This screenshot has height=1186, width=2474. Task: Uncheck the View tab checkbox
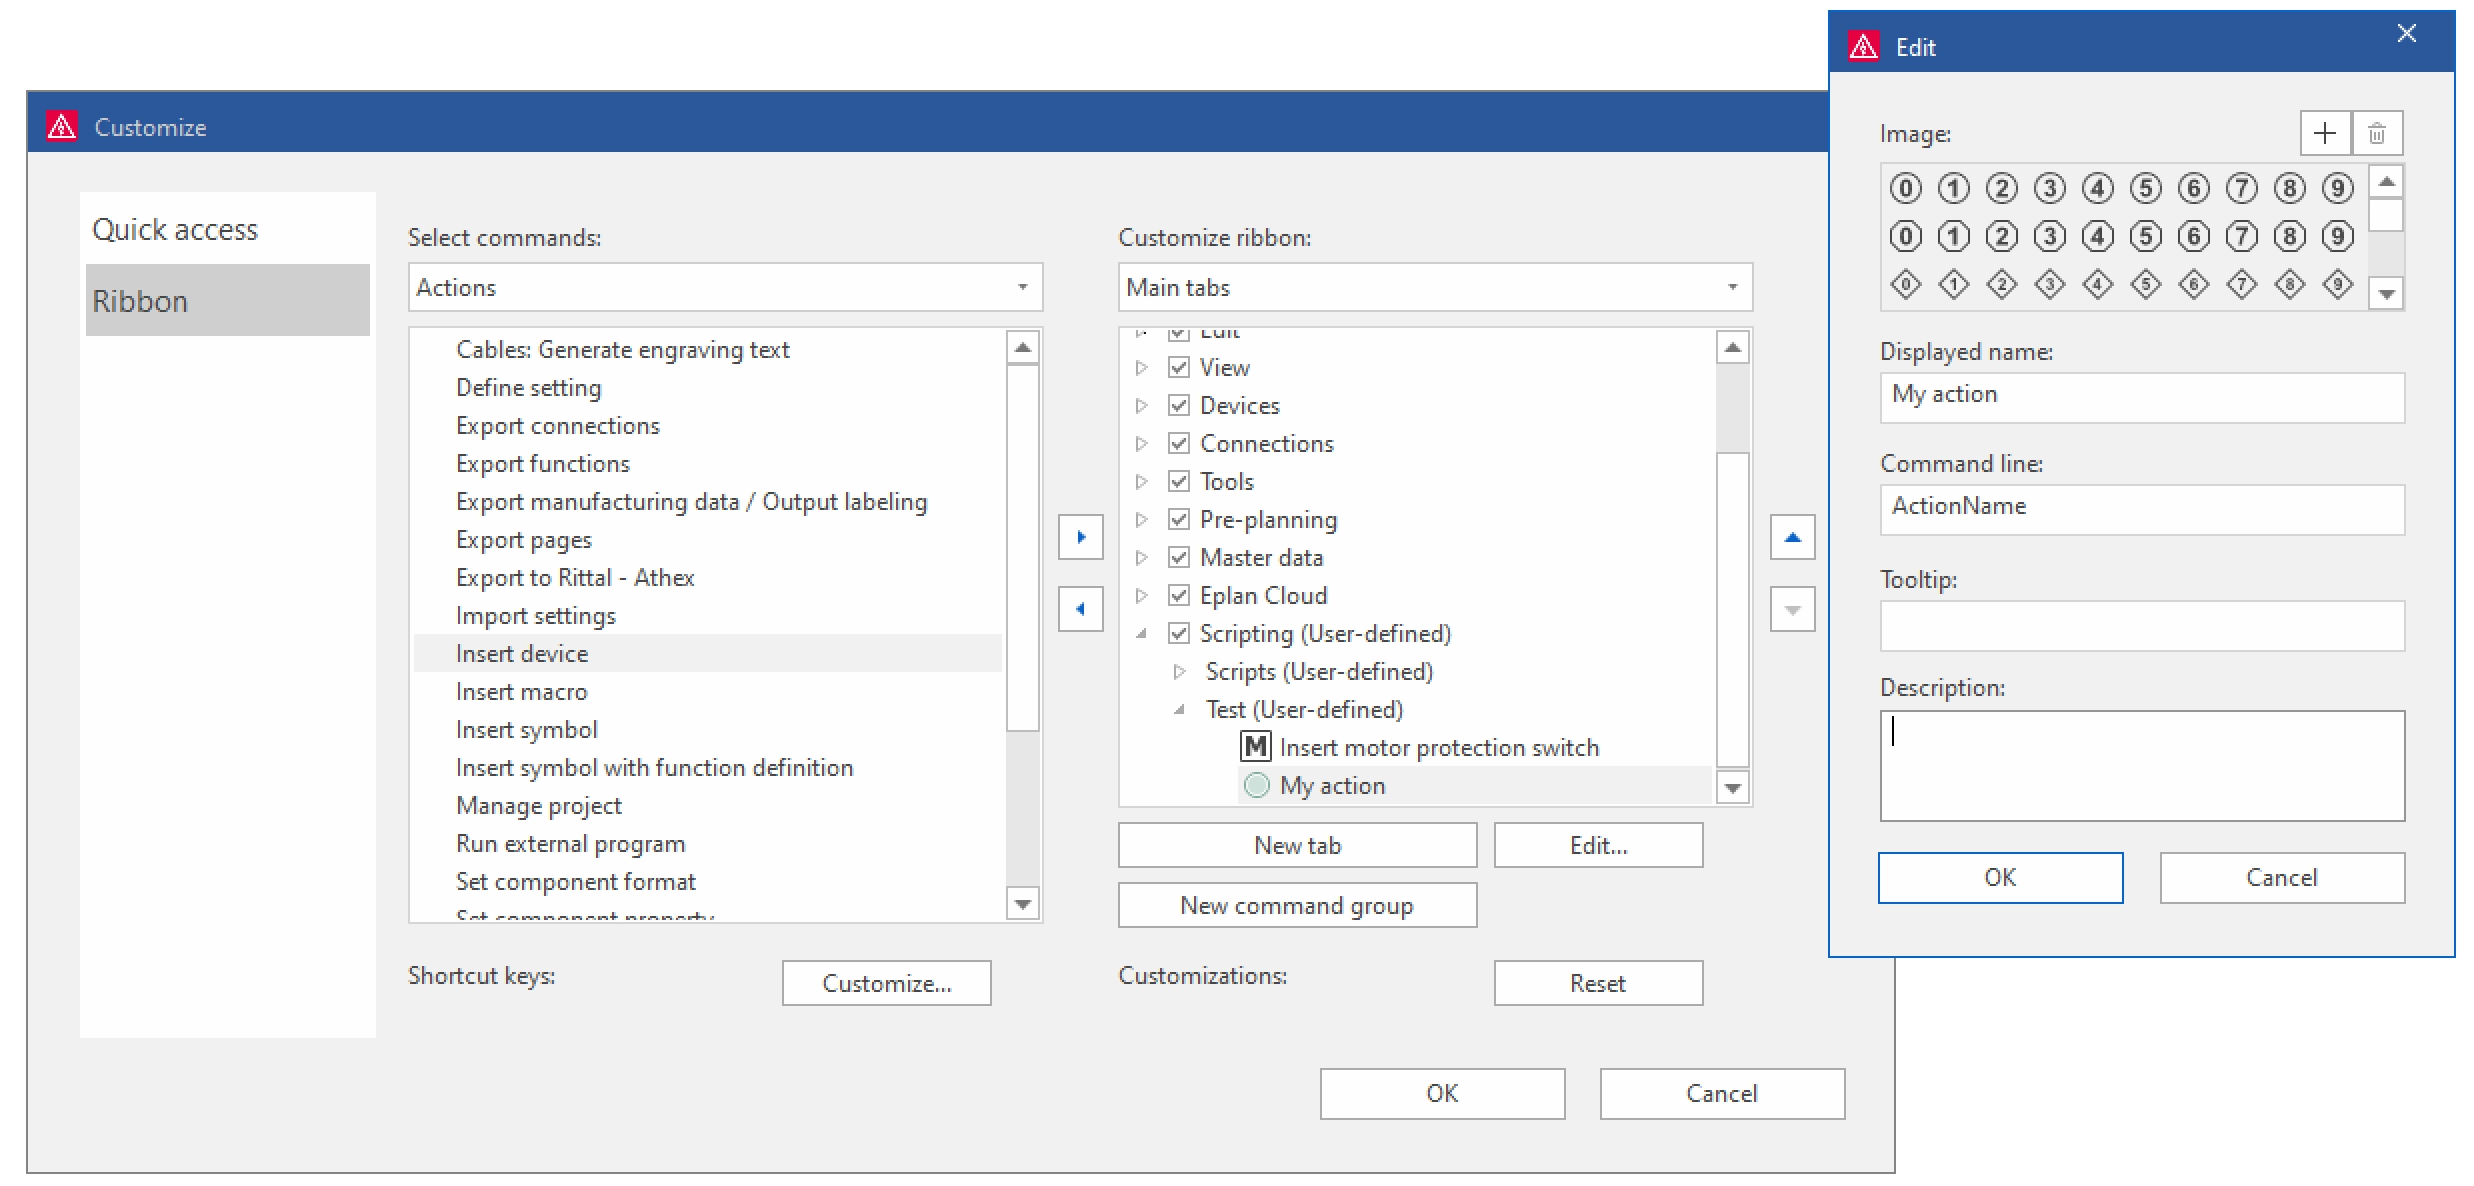pos(1179,367)
